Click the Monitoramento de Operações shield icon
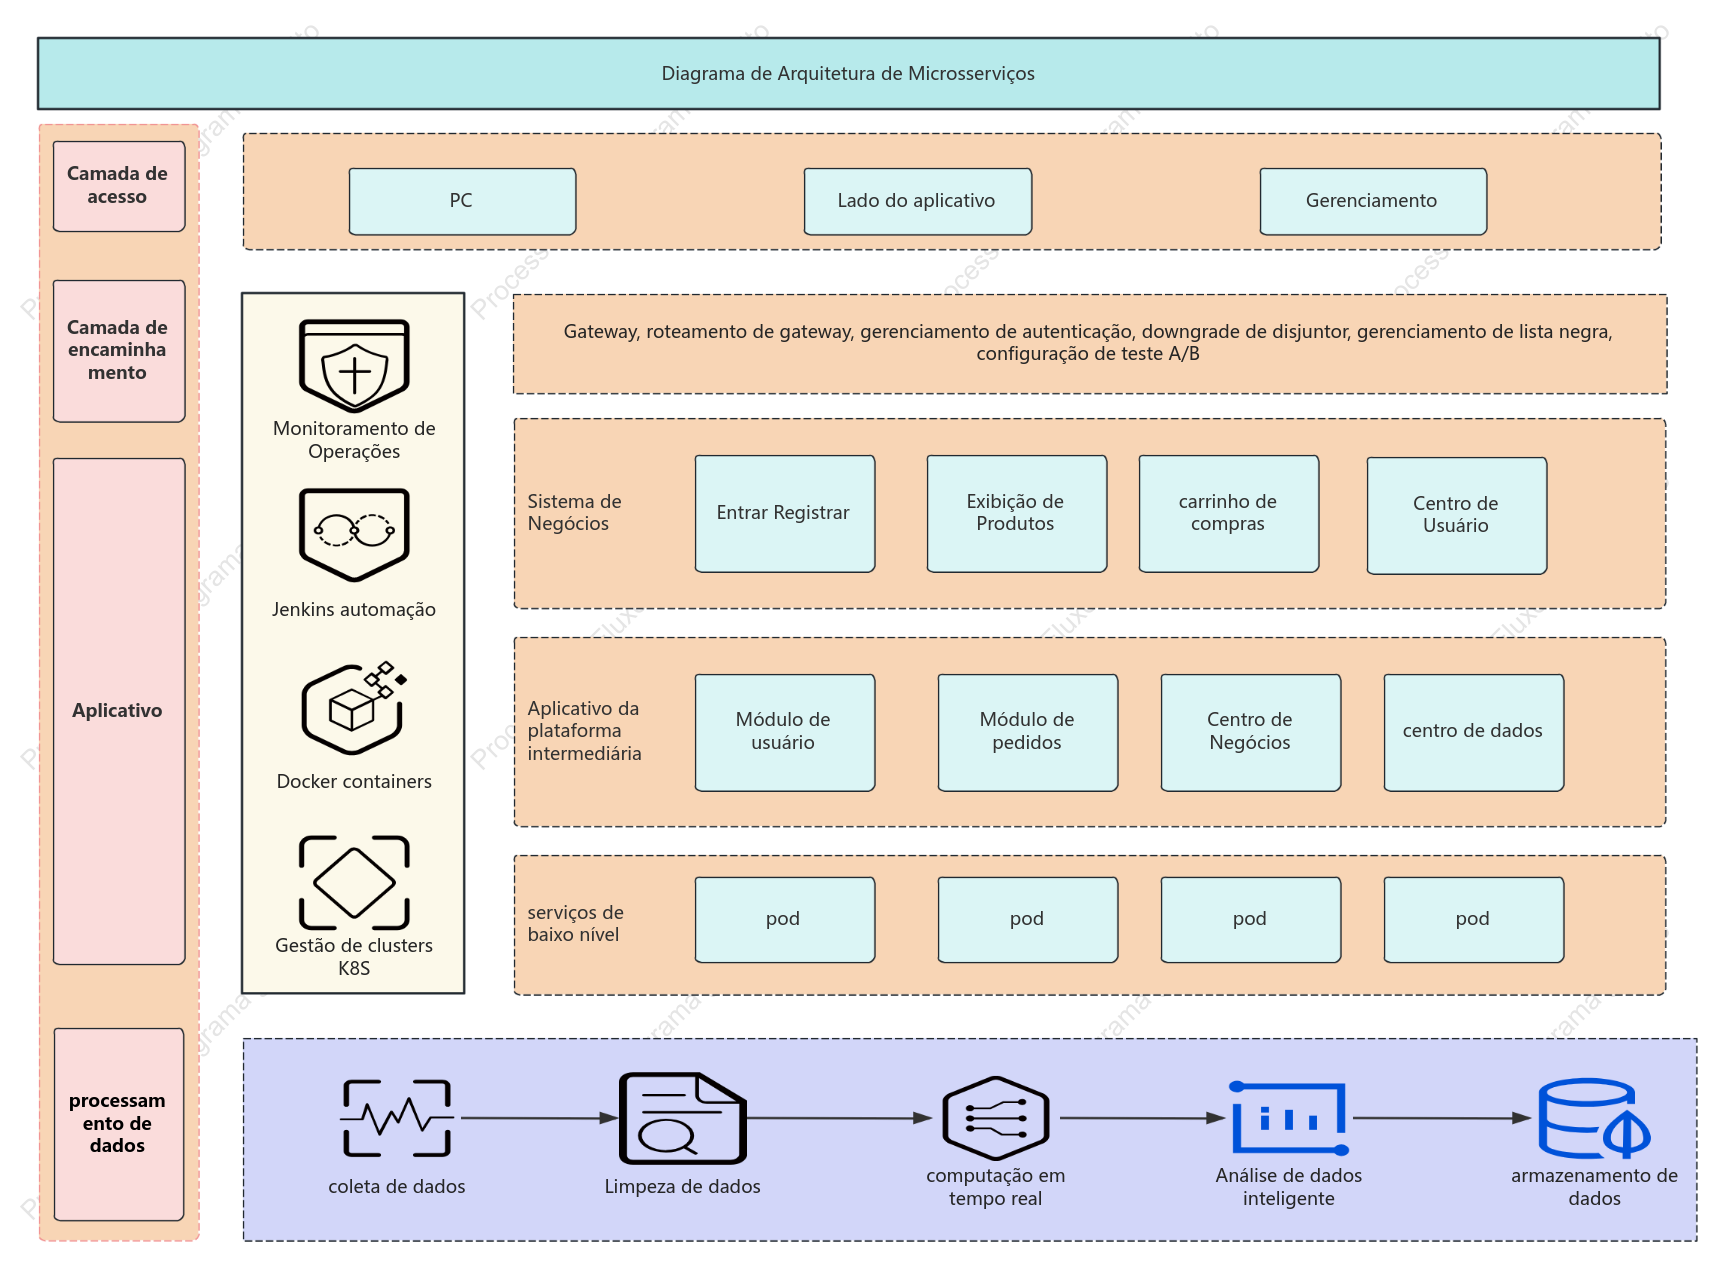The height and width of the screenshot is (1276, 1732). click(354, 365)
